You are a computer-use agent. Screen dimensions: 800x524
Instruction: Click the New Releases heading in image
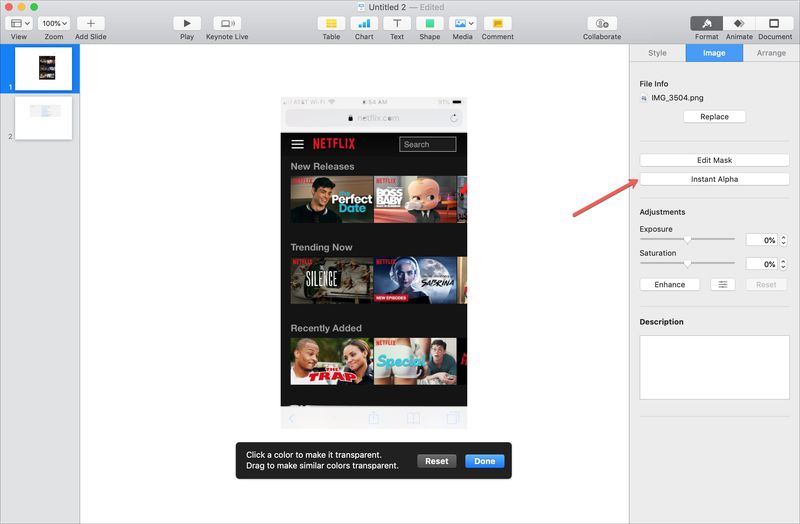[x=322, y=166]
